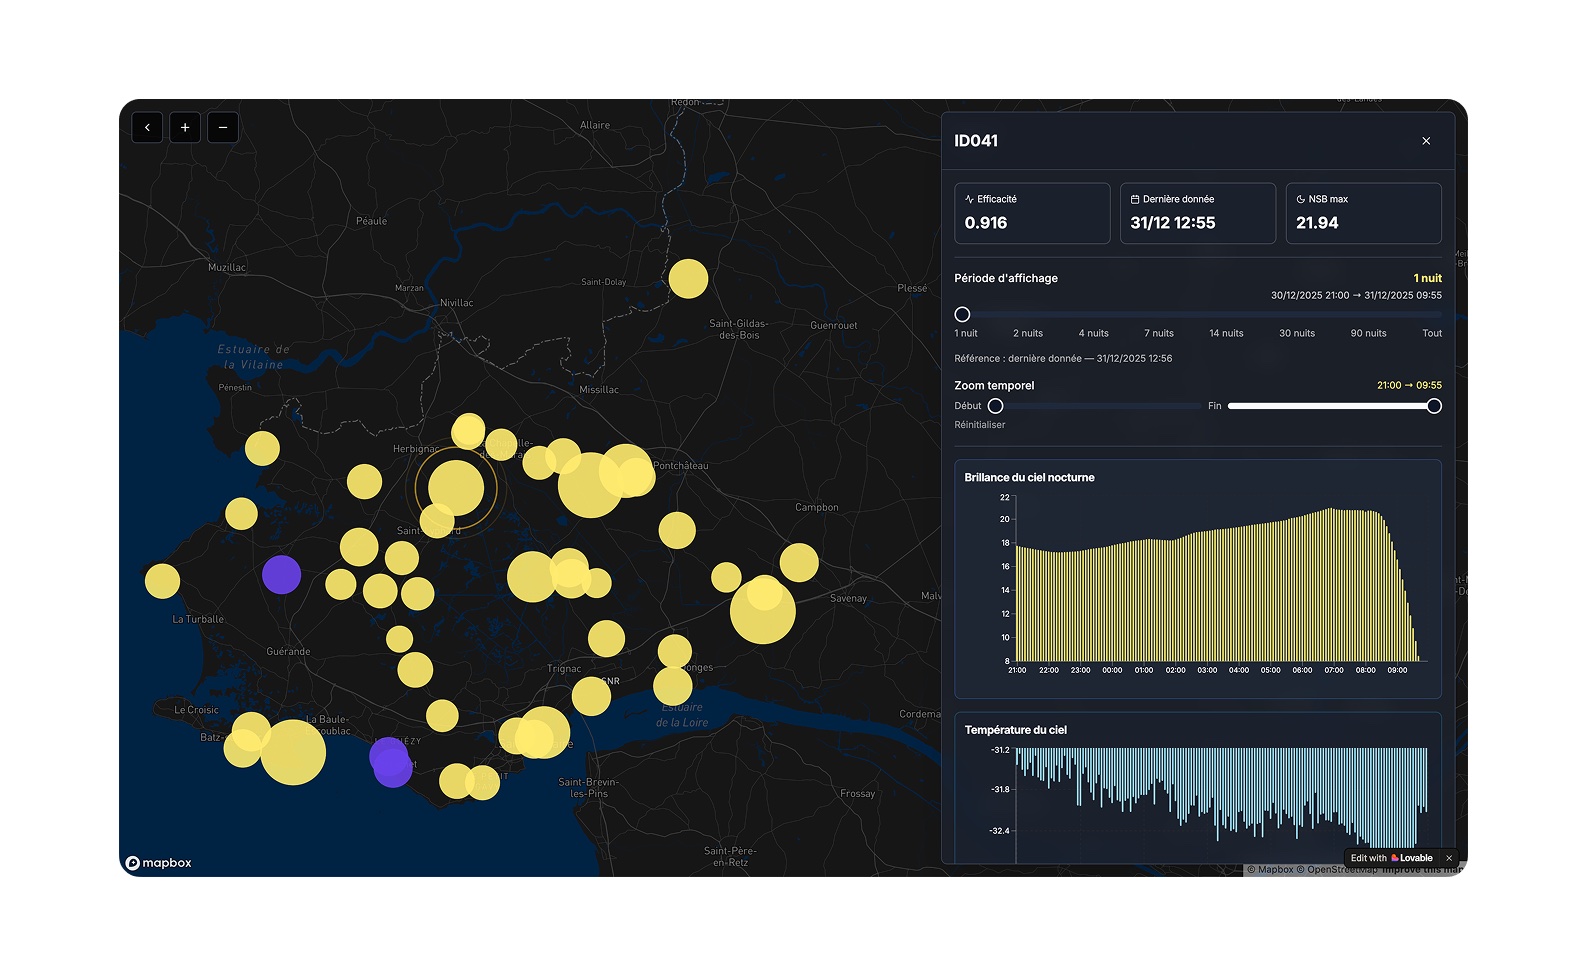The height and width of the screenshot is (977, 1588).
Task: Click the Efficacité stat card
Action: click(x=1032, y=213)
